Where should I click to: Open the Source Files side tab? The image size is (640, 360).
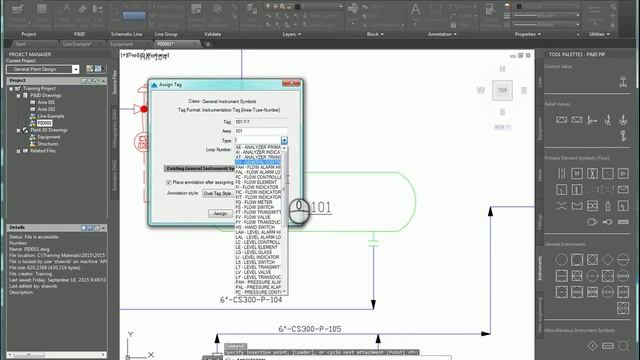point(115,82)
